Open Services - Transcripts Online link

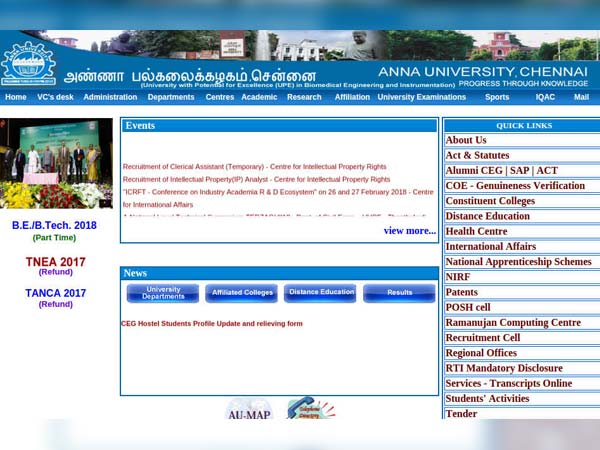[509, 383]
